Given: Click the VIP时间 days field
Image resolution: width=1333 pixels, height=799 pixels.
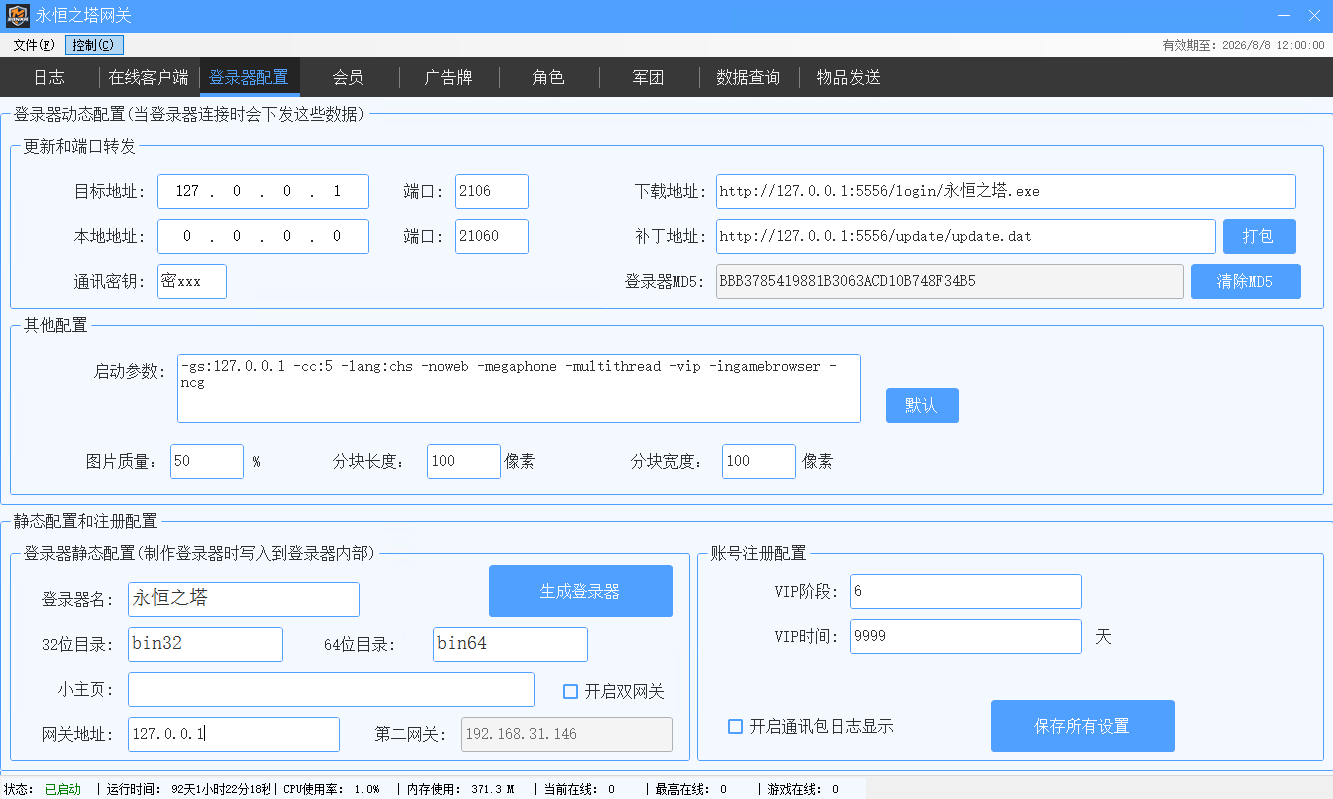Looking at the screenshot, I should [x=966, y=636].
